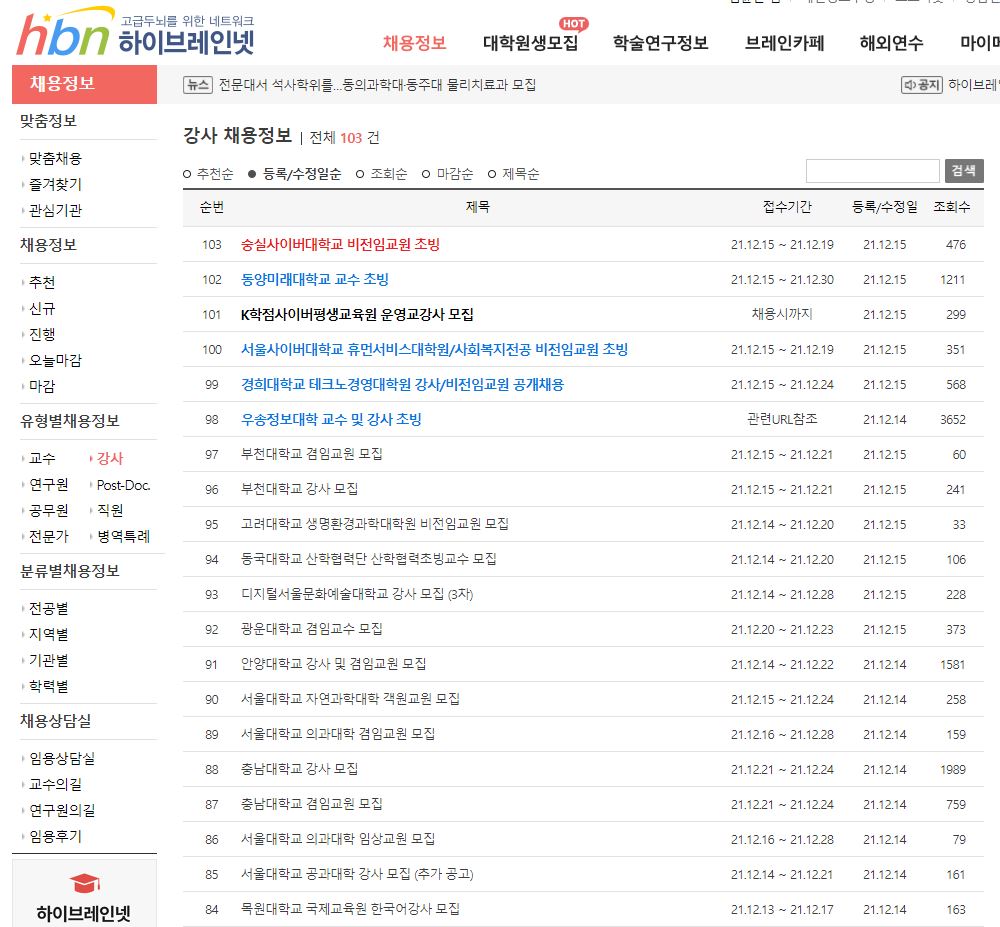The image size is (1000, 927).
Task: Select 교수 under 유형별채용정보
Action: [42, 458]
